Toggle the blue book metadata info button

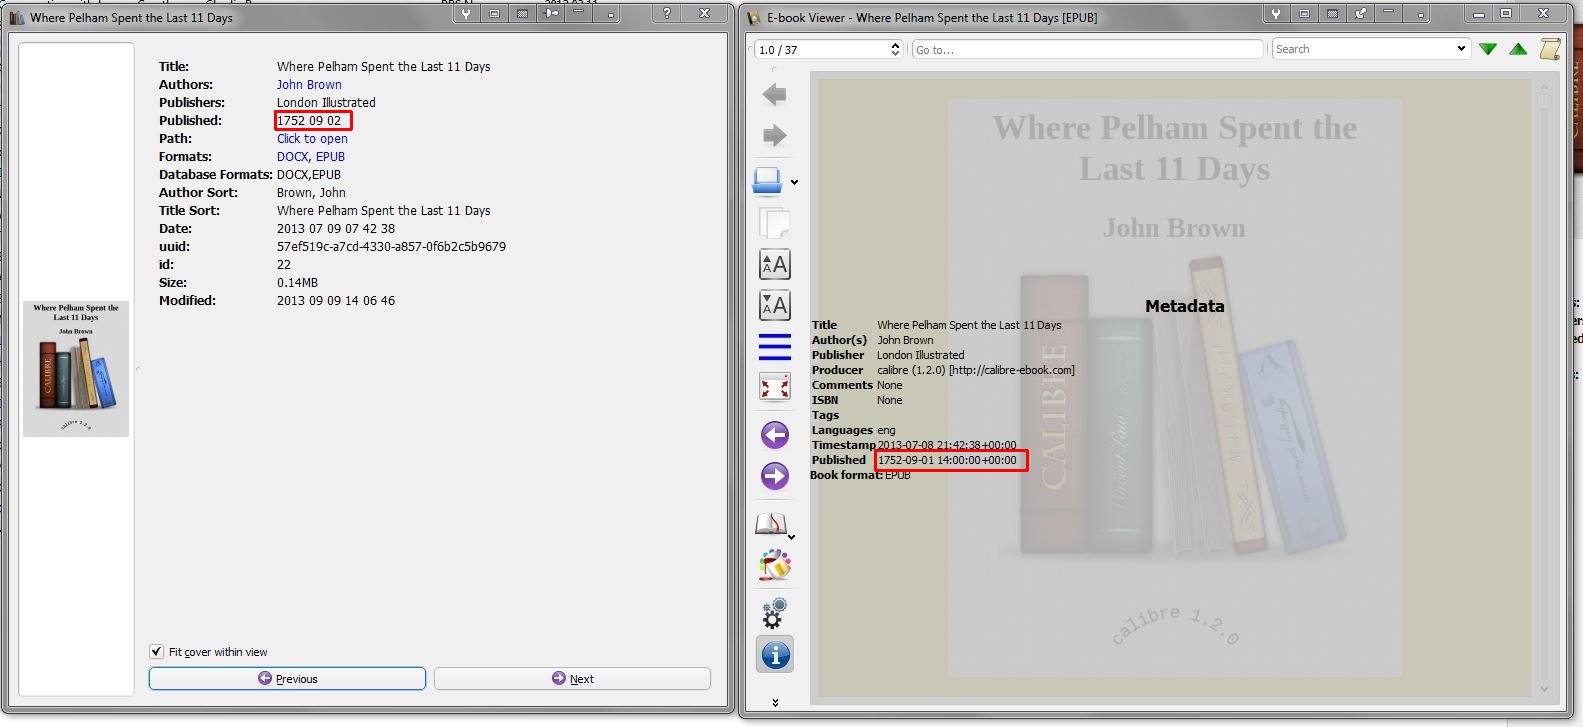click(x=775, y=655)
